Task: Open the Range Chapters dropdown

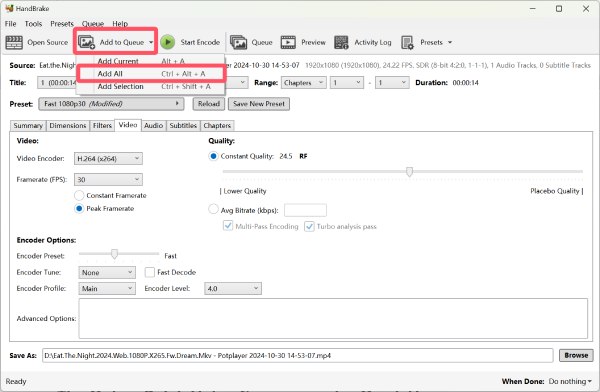Action: coord(304,83)
